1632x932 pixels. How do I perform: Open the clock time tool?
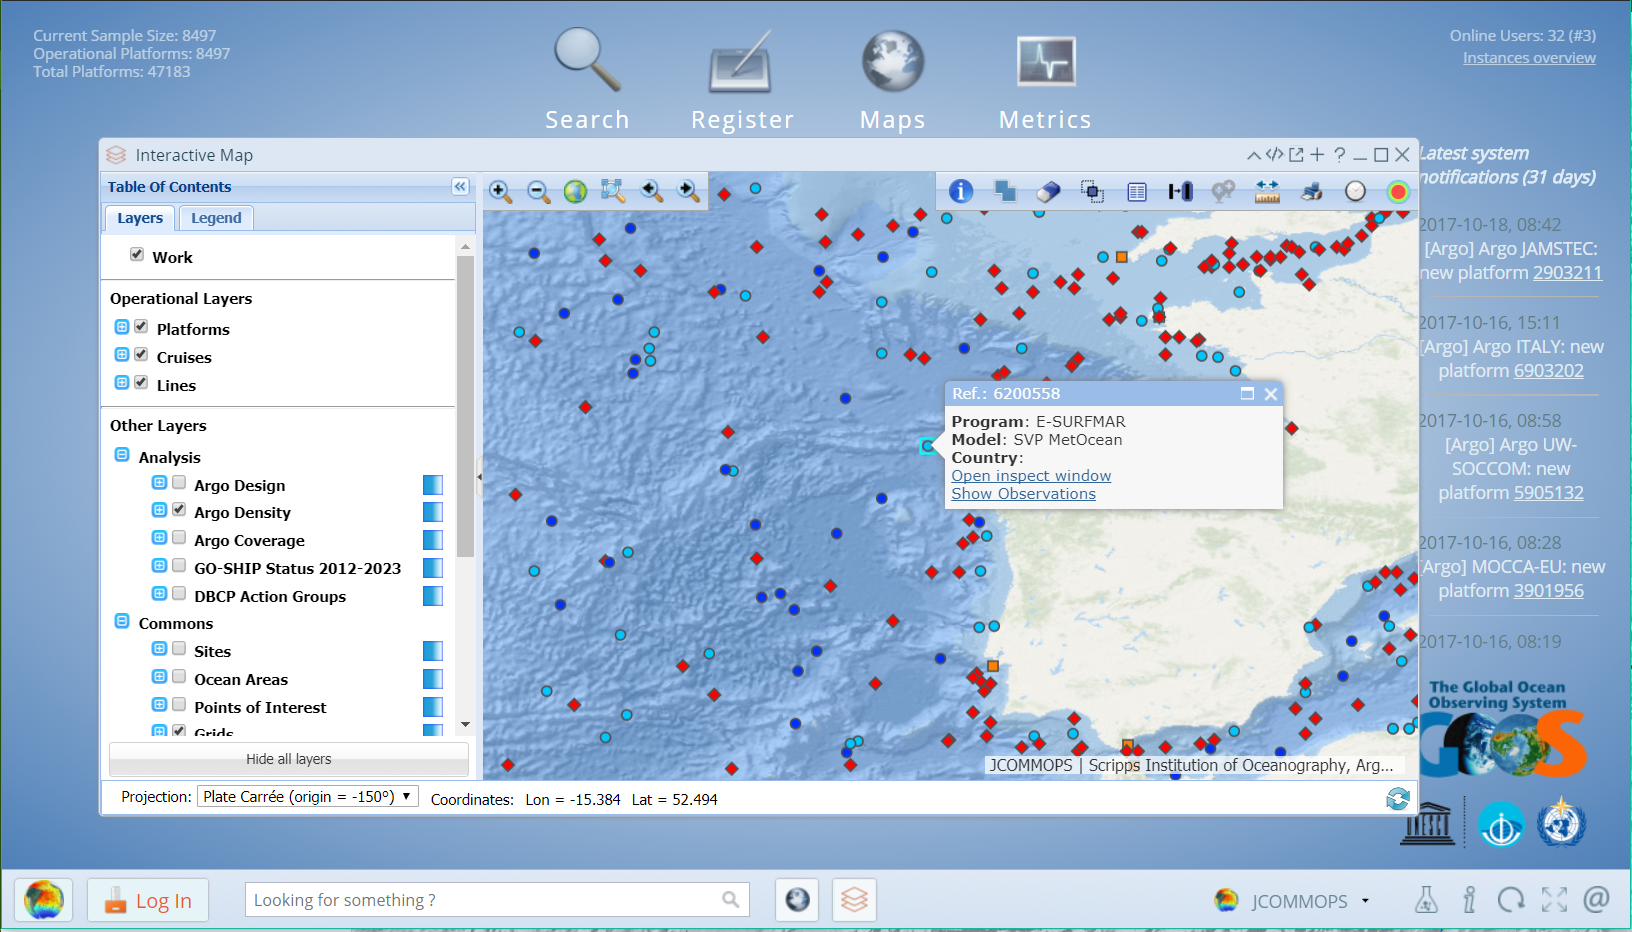pyautogui.click(x=1355, y=191)
